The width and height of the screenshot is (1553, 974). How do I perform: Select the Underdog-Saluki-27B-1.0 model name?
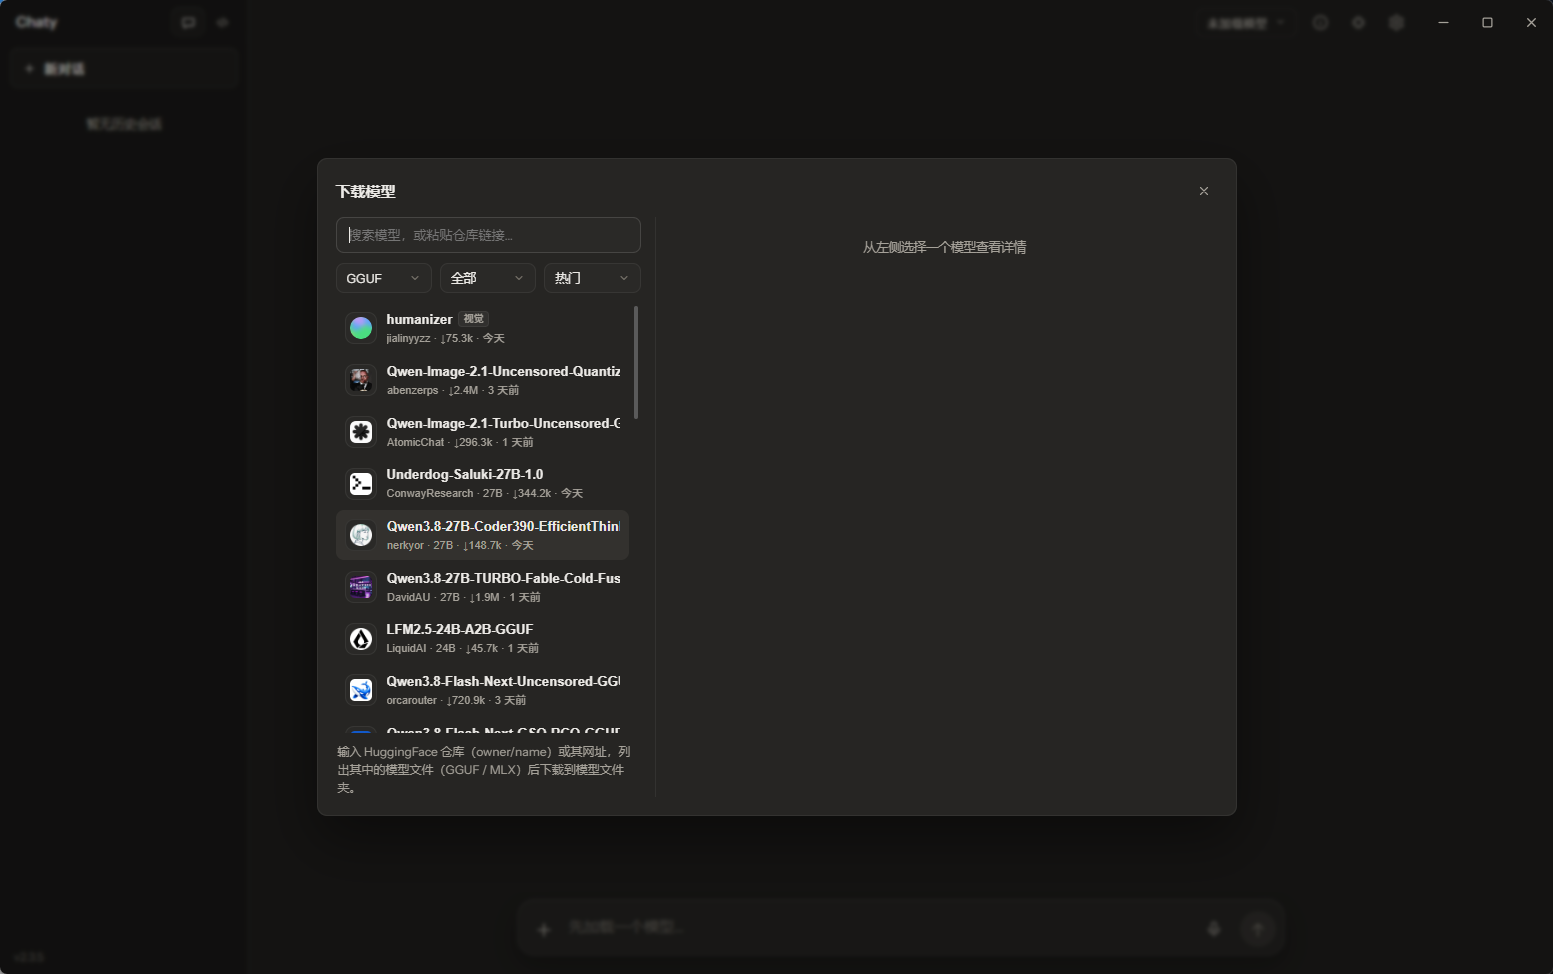[x=465, y=474]
